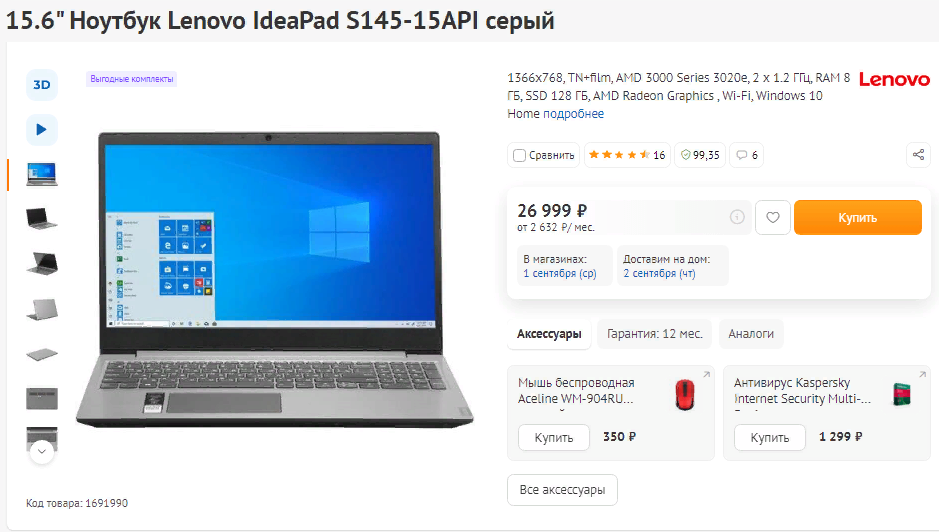Open the star rating with 16 reviews

[627, 155]
